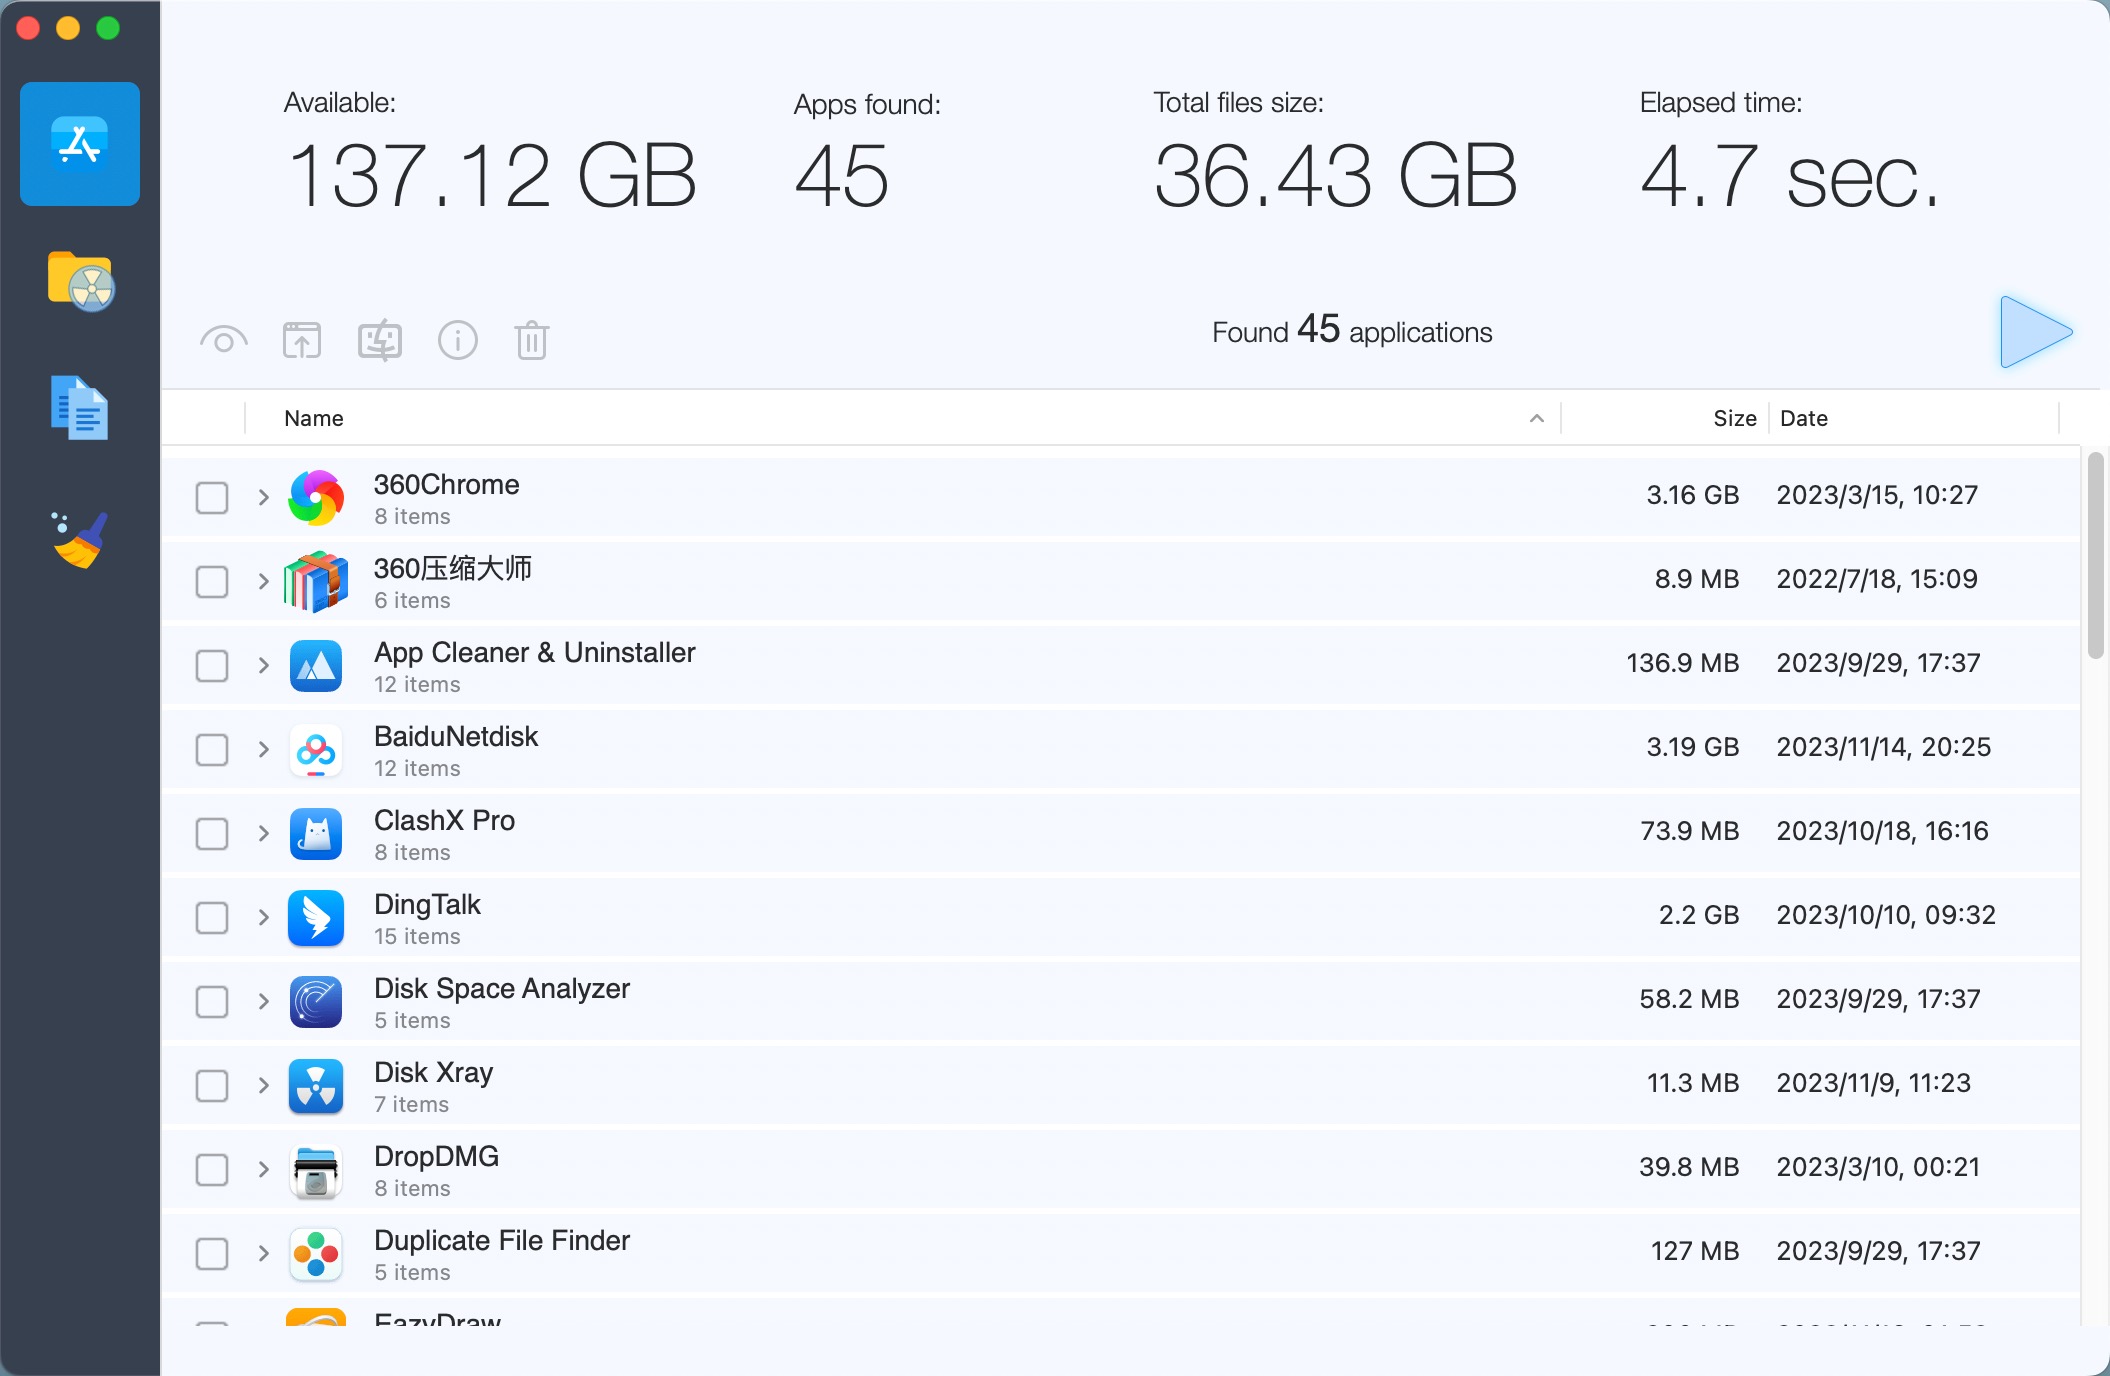2110x1376 pixels.
Task: Click the BaiduNetdisk app icon
Action: [316, 750]
